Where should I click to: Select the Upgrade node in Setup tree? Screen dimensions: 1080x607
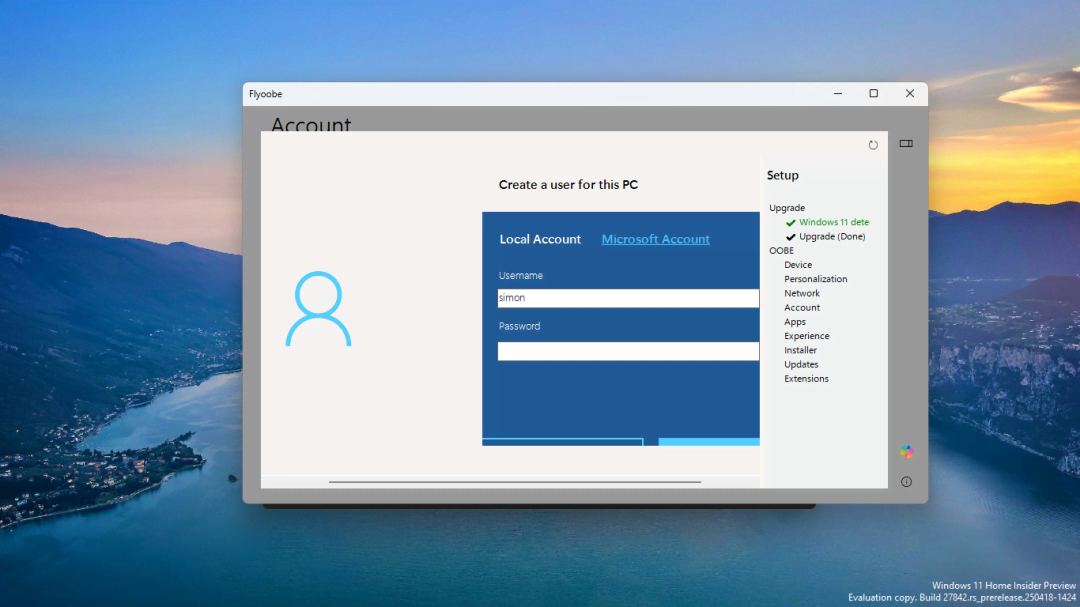click(787, 208)
